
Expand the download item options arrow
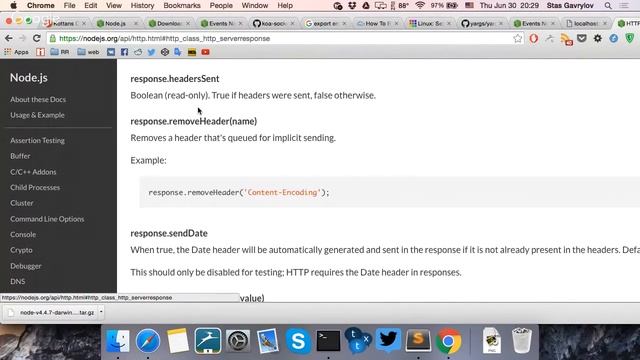point(101,312)
